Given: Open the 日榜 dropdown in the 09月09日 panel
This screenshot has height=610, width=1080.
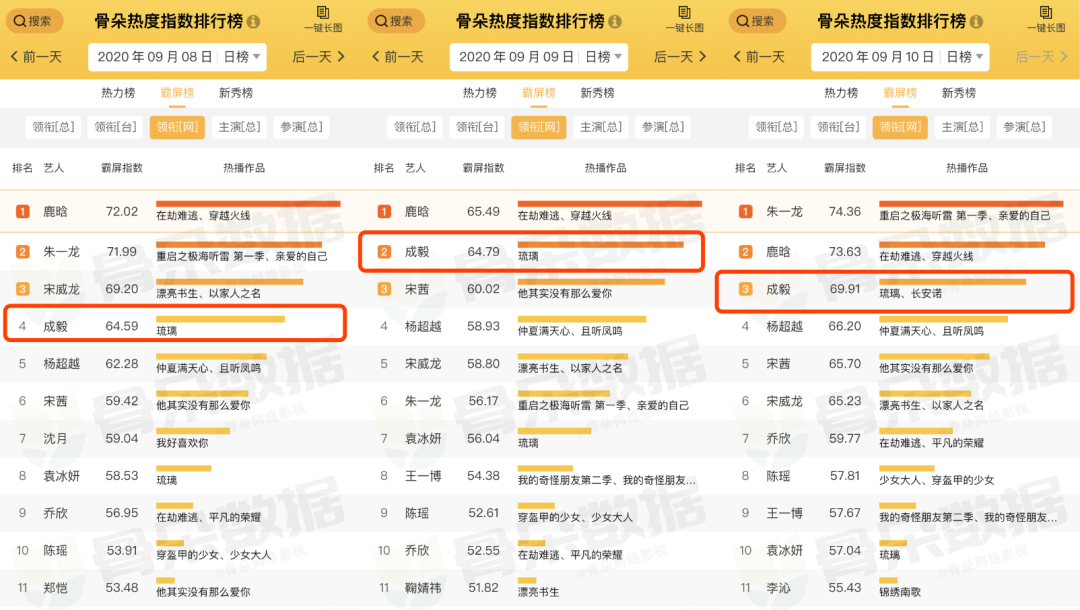Looking at the screenshot, I should click(x=603, y=57).
